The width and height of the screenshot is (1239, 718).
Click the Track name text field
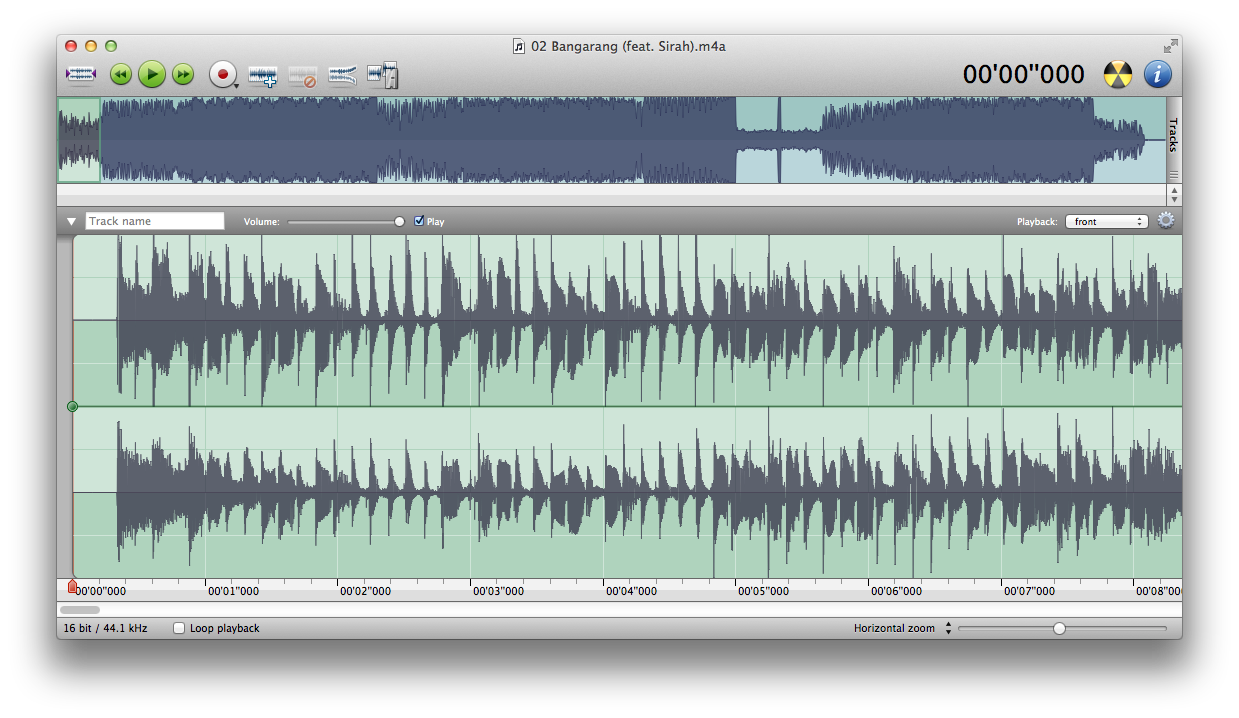pos(155,221)
